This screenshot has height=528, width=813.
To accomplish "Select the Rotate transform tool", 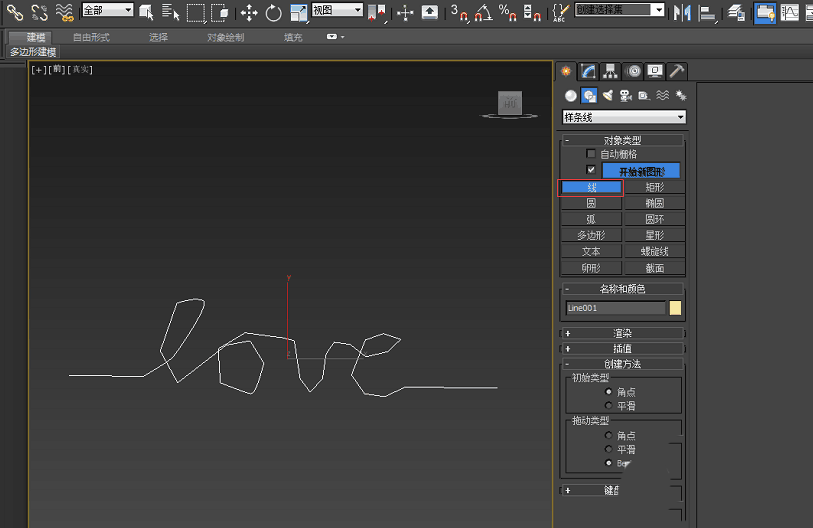I will [x=273, y=13].
